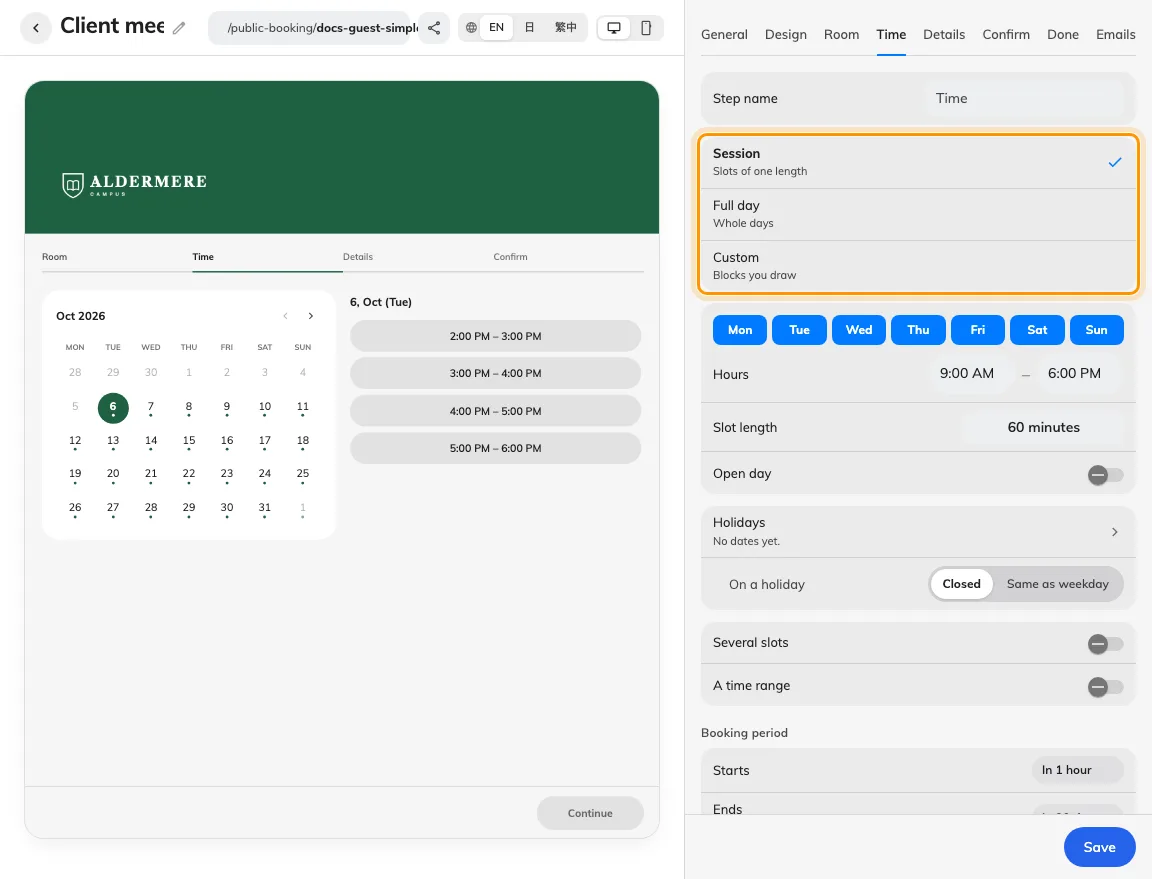Select October 15 in the calendar
Image resolution: width=1152 pixels, height=879 pixels.
[189, 442]
